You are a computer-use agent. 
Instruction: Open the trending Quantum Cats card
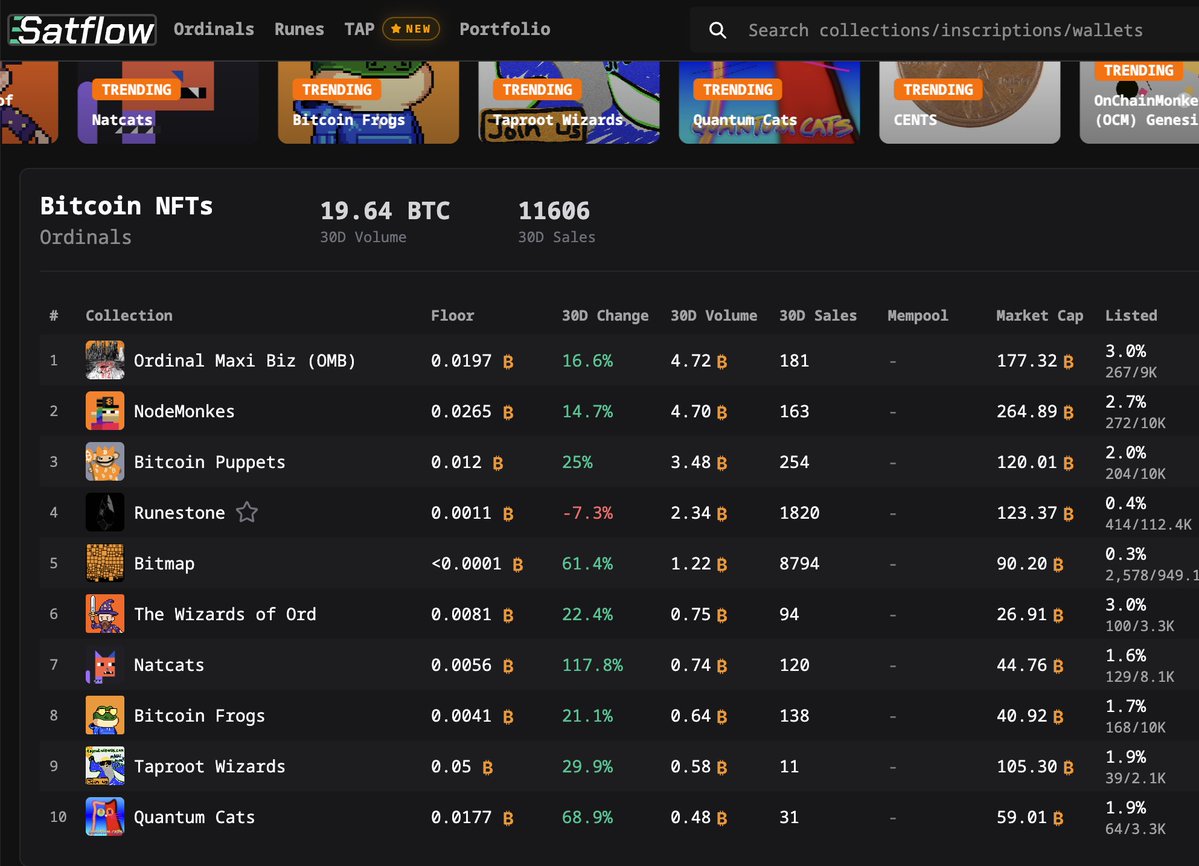(x=769, y=102)
